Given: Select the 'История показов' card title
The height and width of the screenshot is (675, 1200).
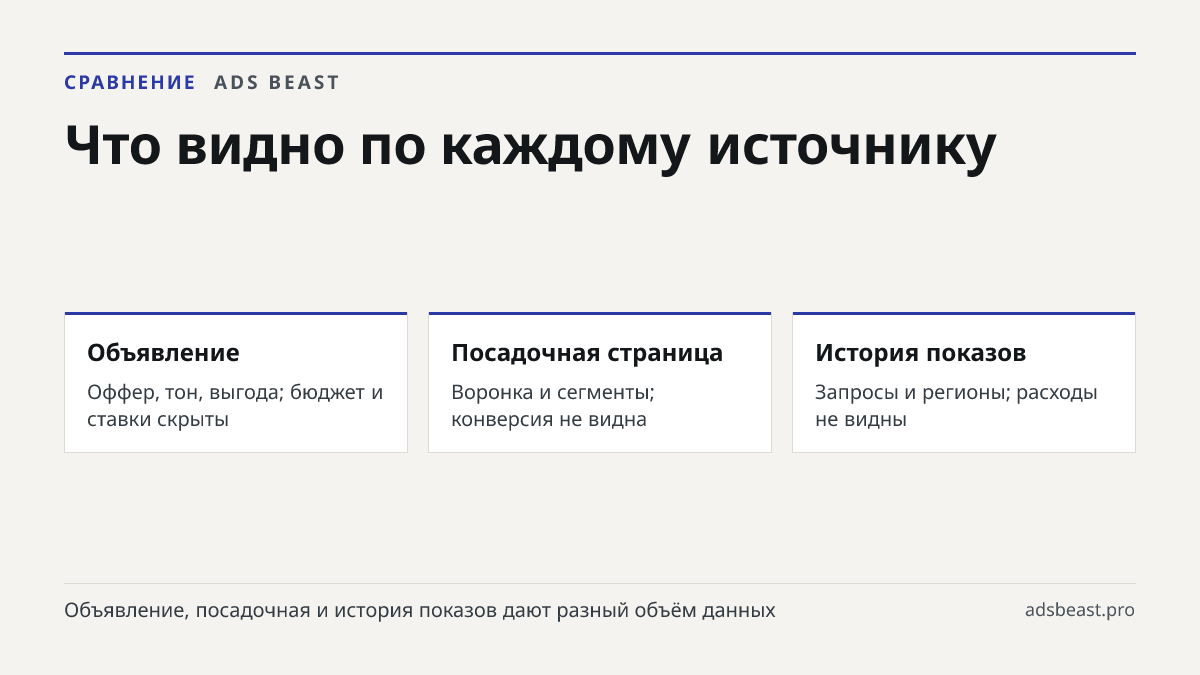Looking at the screenshot, I should click(920, 353).
